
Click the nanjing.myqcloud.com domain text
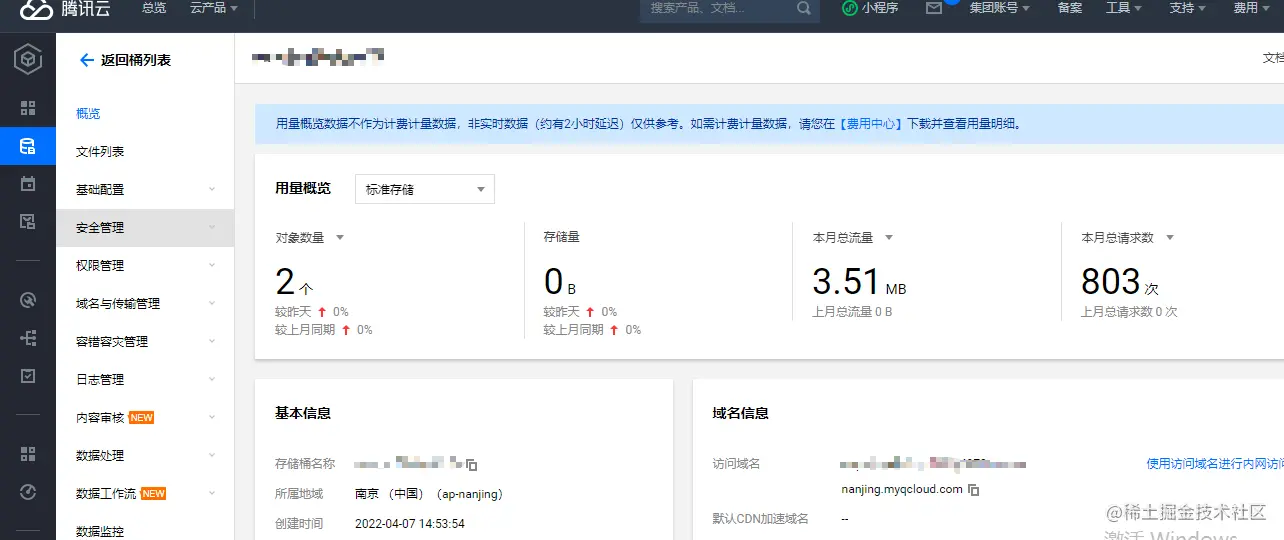(902, 490)
